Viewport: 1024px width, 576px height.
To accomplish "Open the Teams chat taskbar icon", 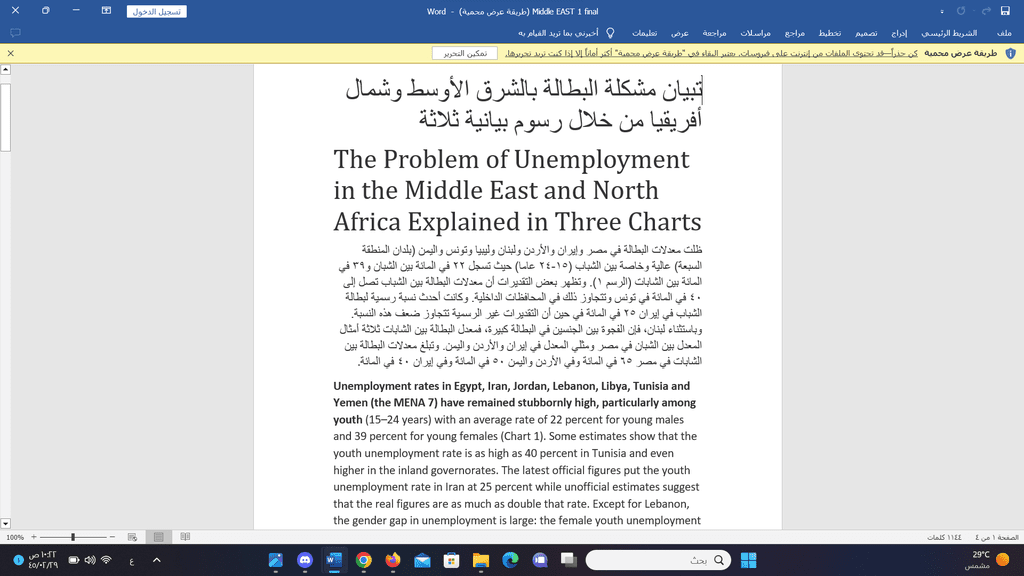I will click(x=539, y=560).
